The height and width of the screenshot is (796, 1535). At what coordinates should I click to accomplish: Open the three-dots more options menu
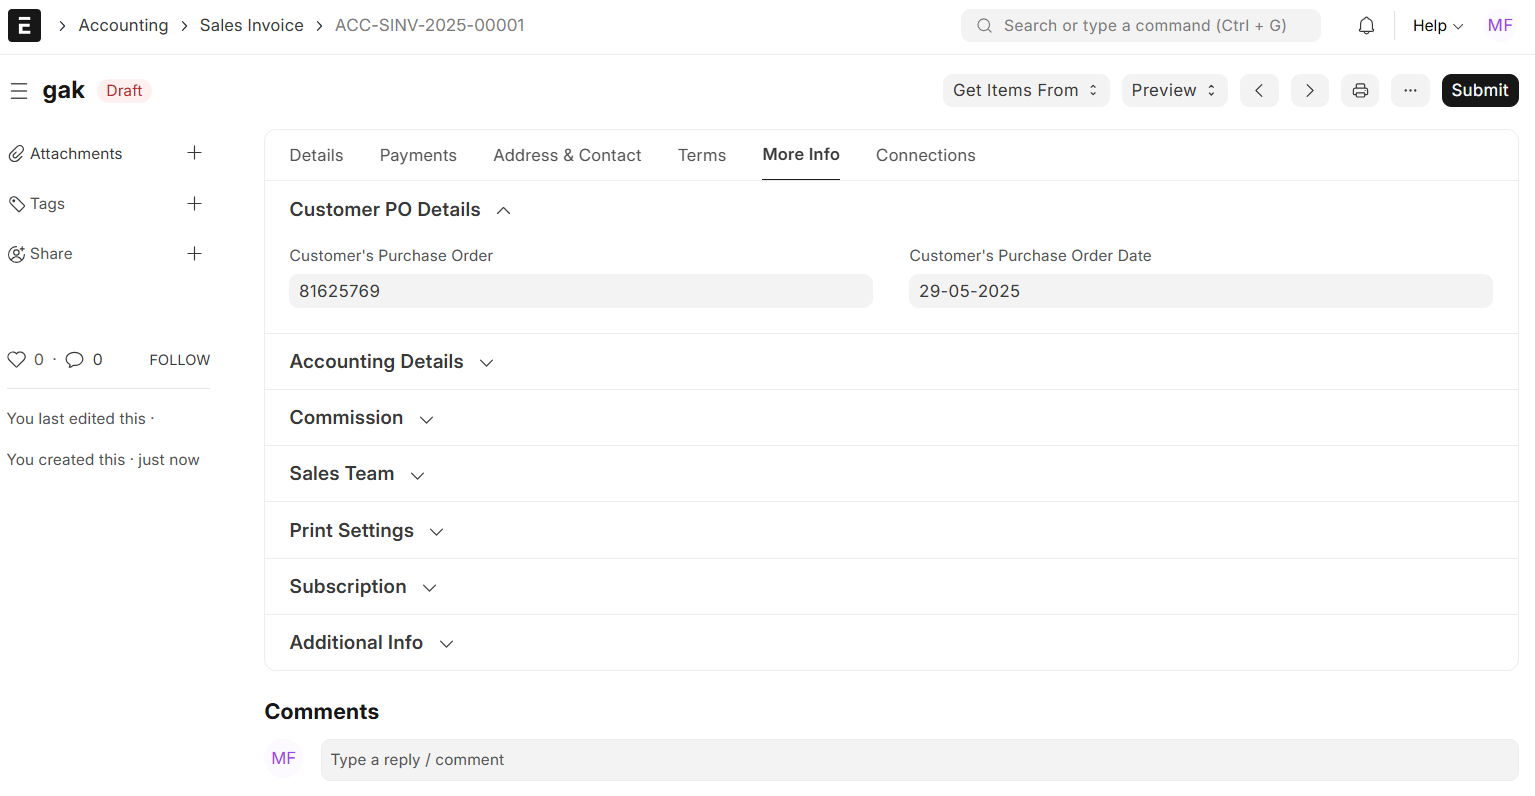click(x=1410, y=90)
